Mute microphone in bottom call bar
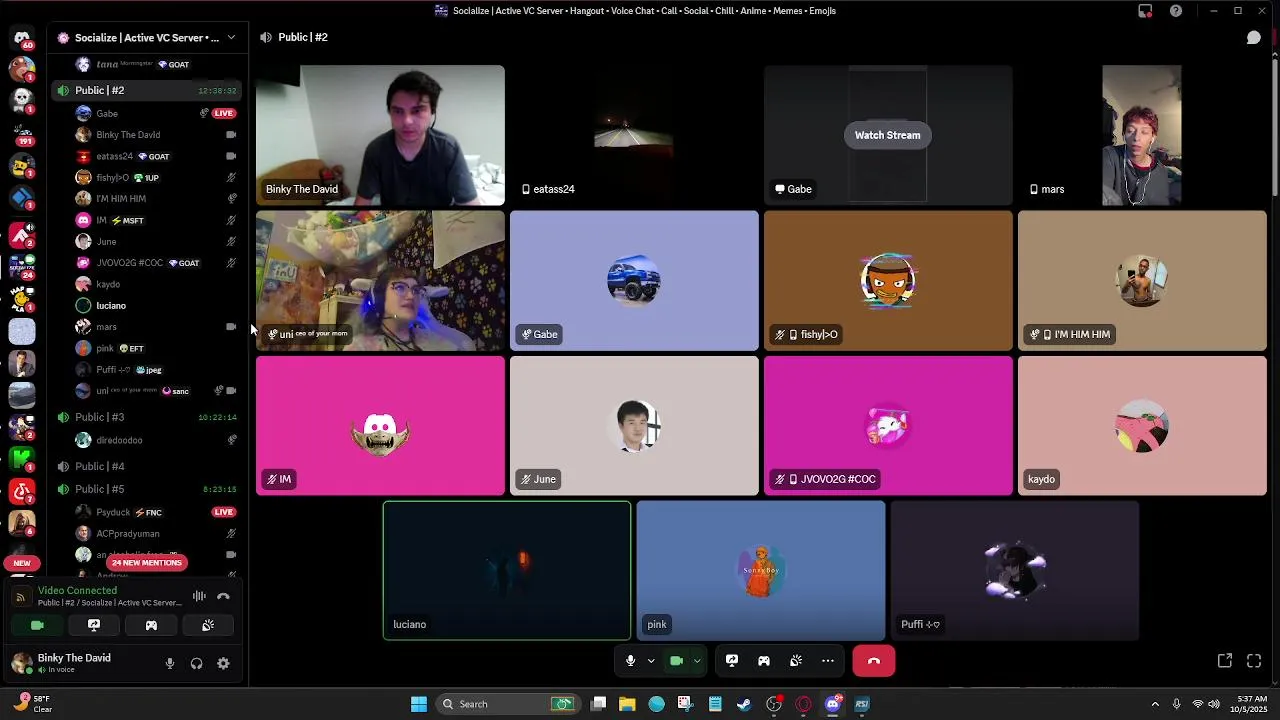Screen dimensions: 1280x720 (x=630, y=661)
